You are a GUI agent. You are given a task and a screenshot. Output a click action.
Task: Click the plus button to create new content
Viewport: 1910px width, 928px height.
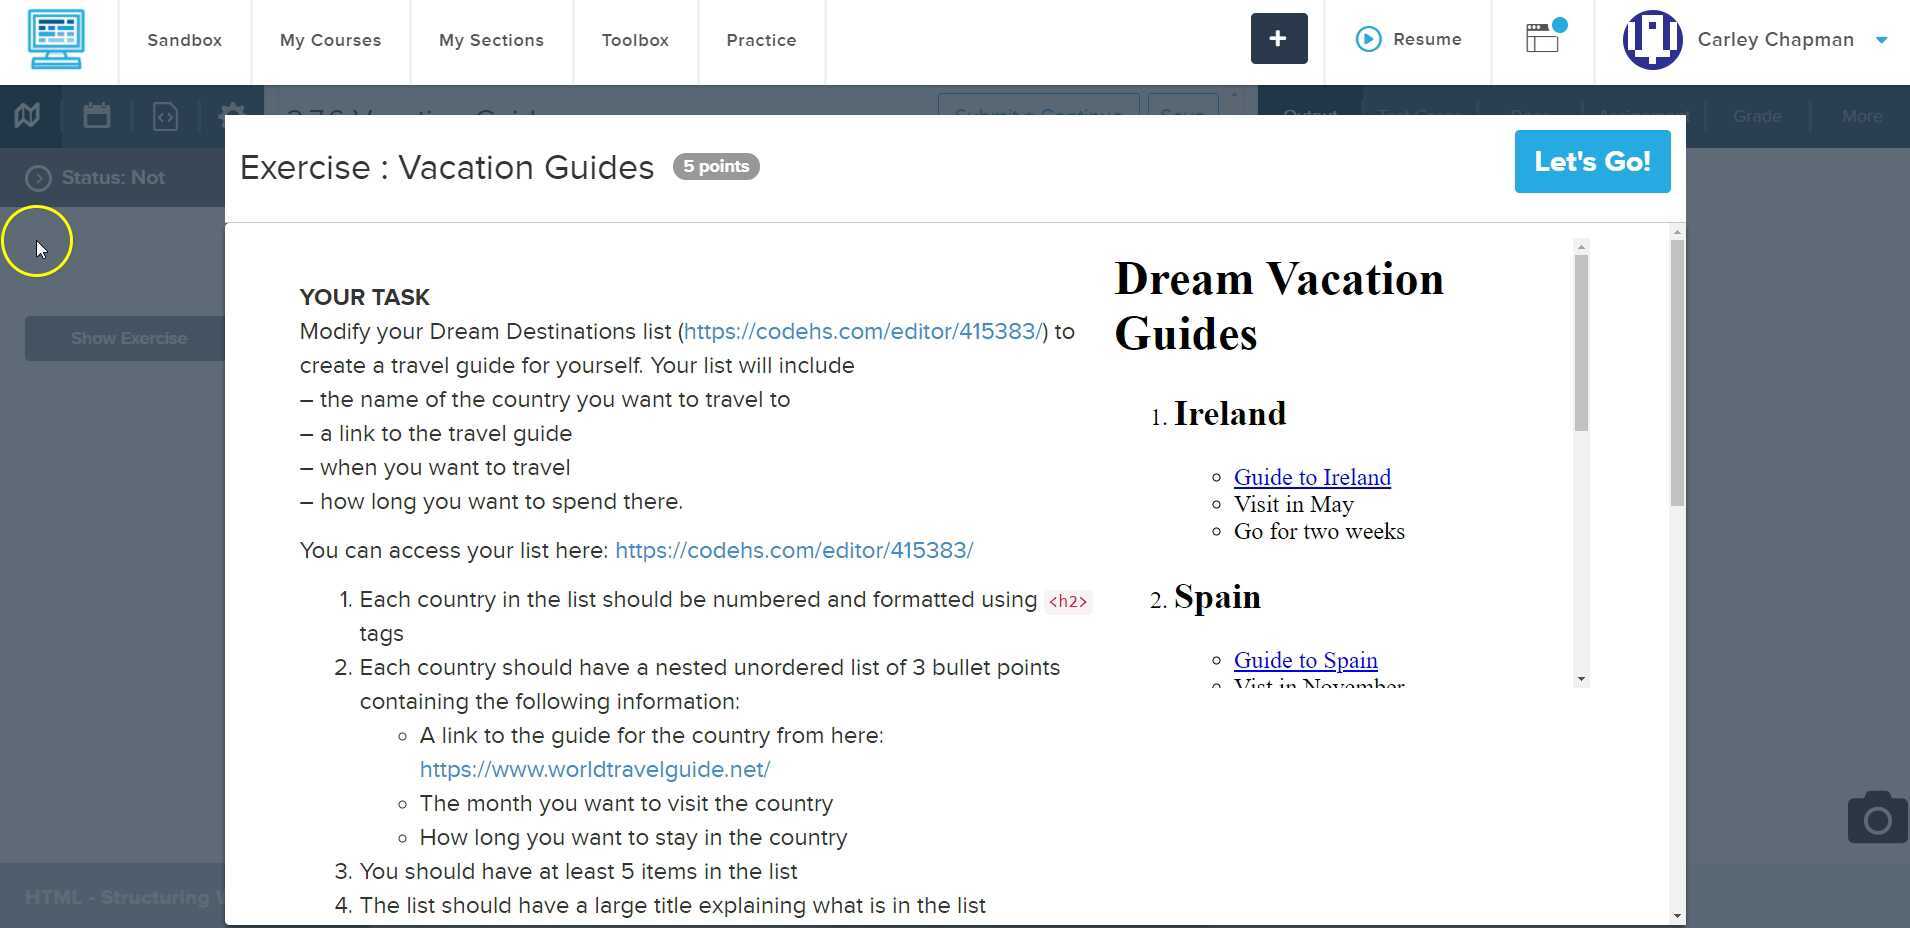(1279, 38)
